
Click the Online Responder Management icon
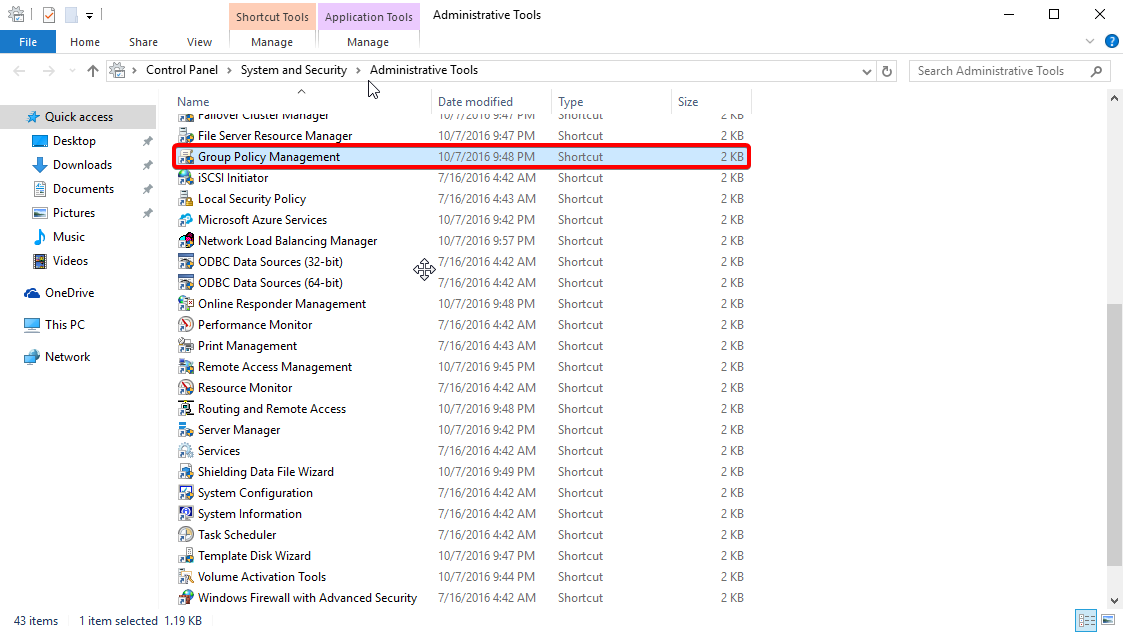(x=185, y=304)
